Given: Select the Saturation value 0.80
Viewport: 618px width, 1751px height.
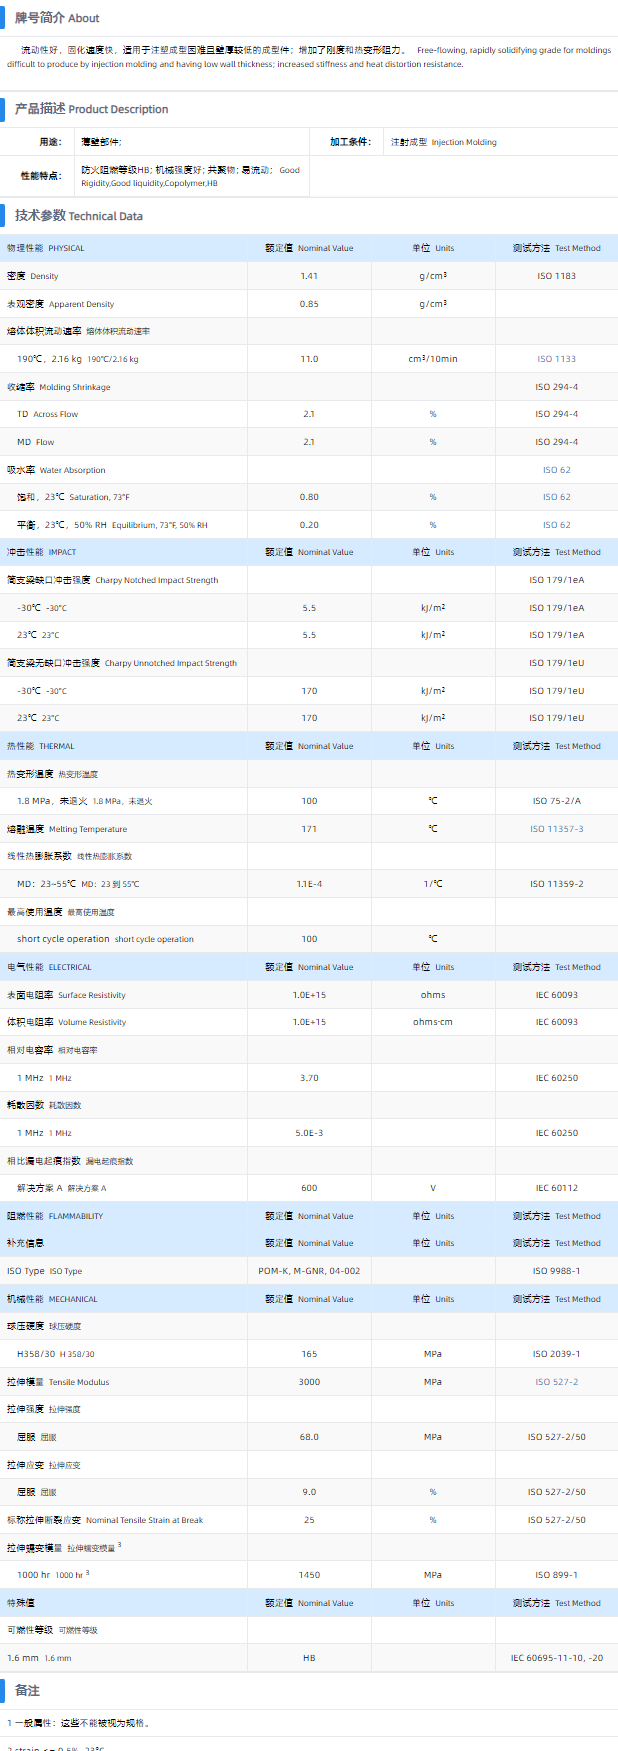Looking at the screenshot, I should point(309,497).
